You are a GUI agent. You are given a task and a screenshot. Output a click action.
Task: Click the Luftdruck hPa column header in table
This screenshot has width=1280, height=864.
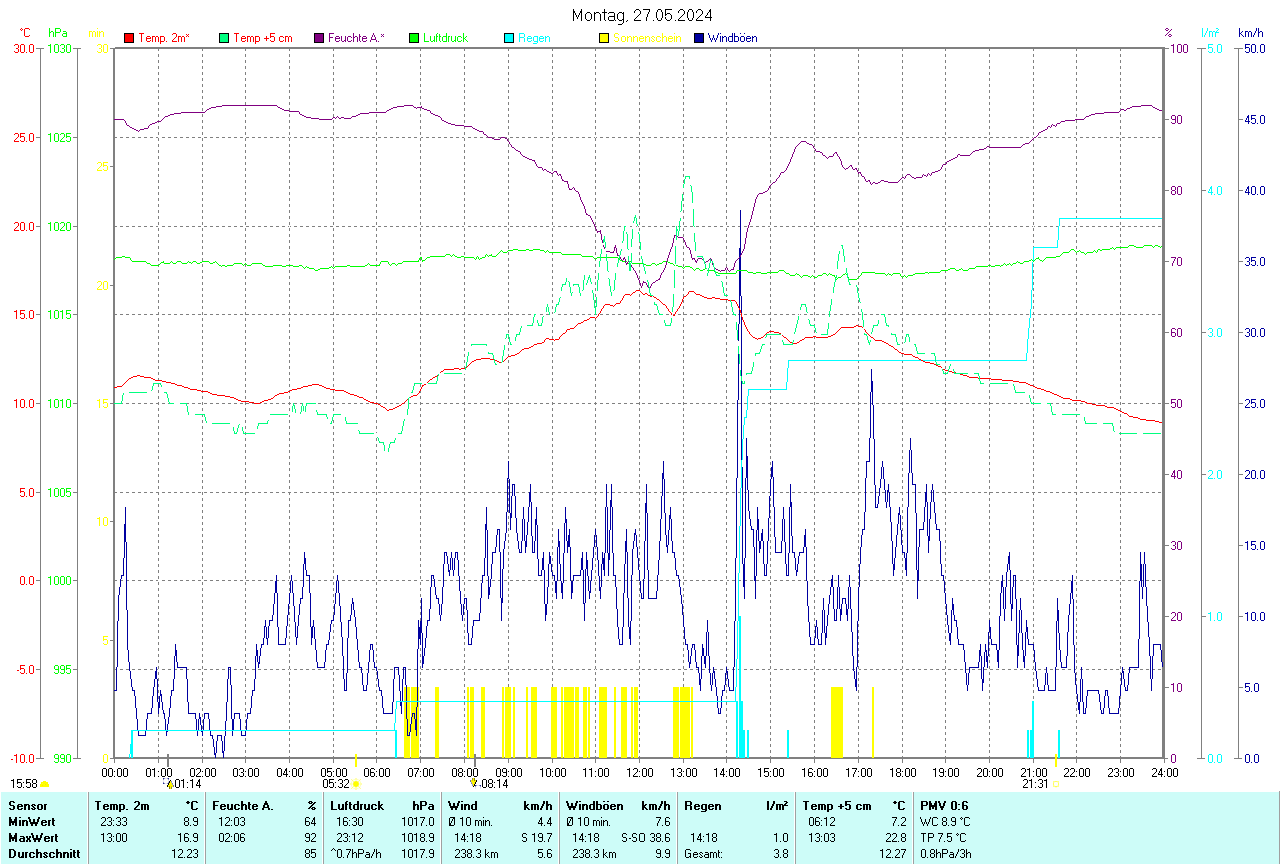tap(382, 806)
